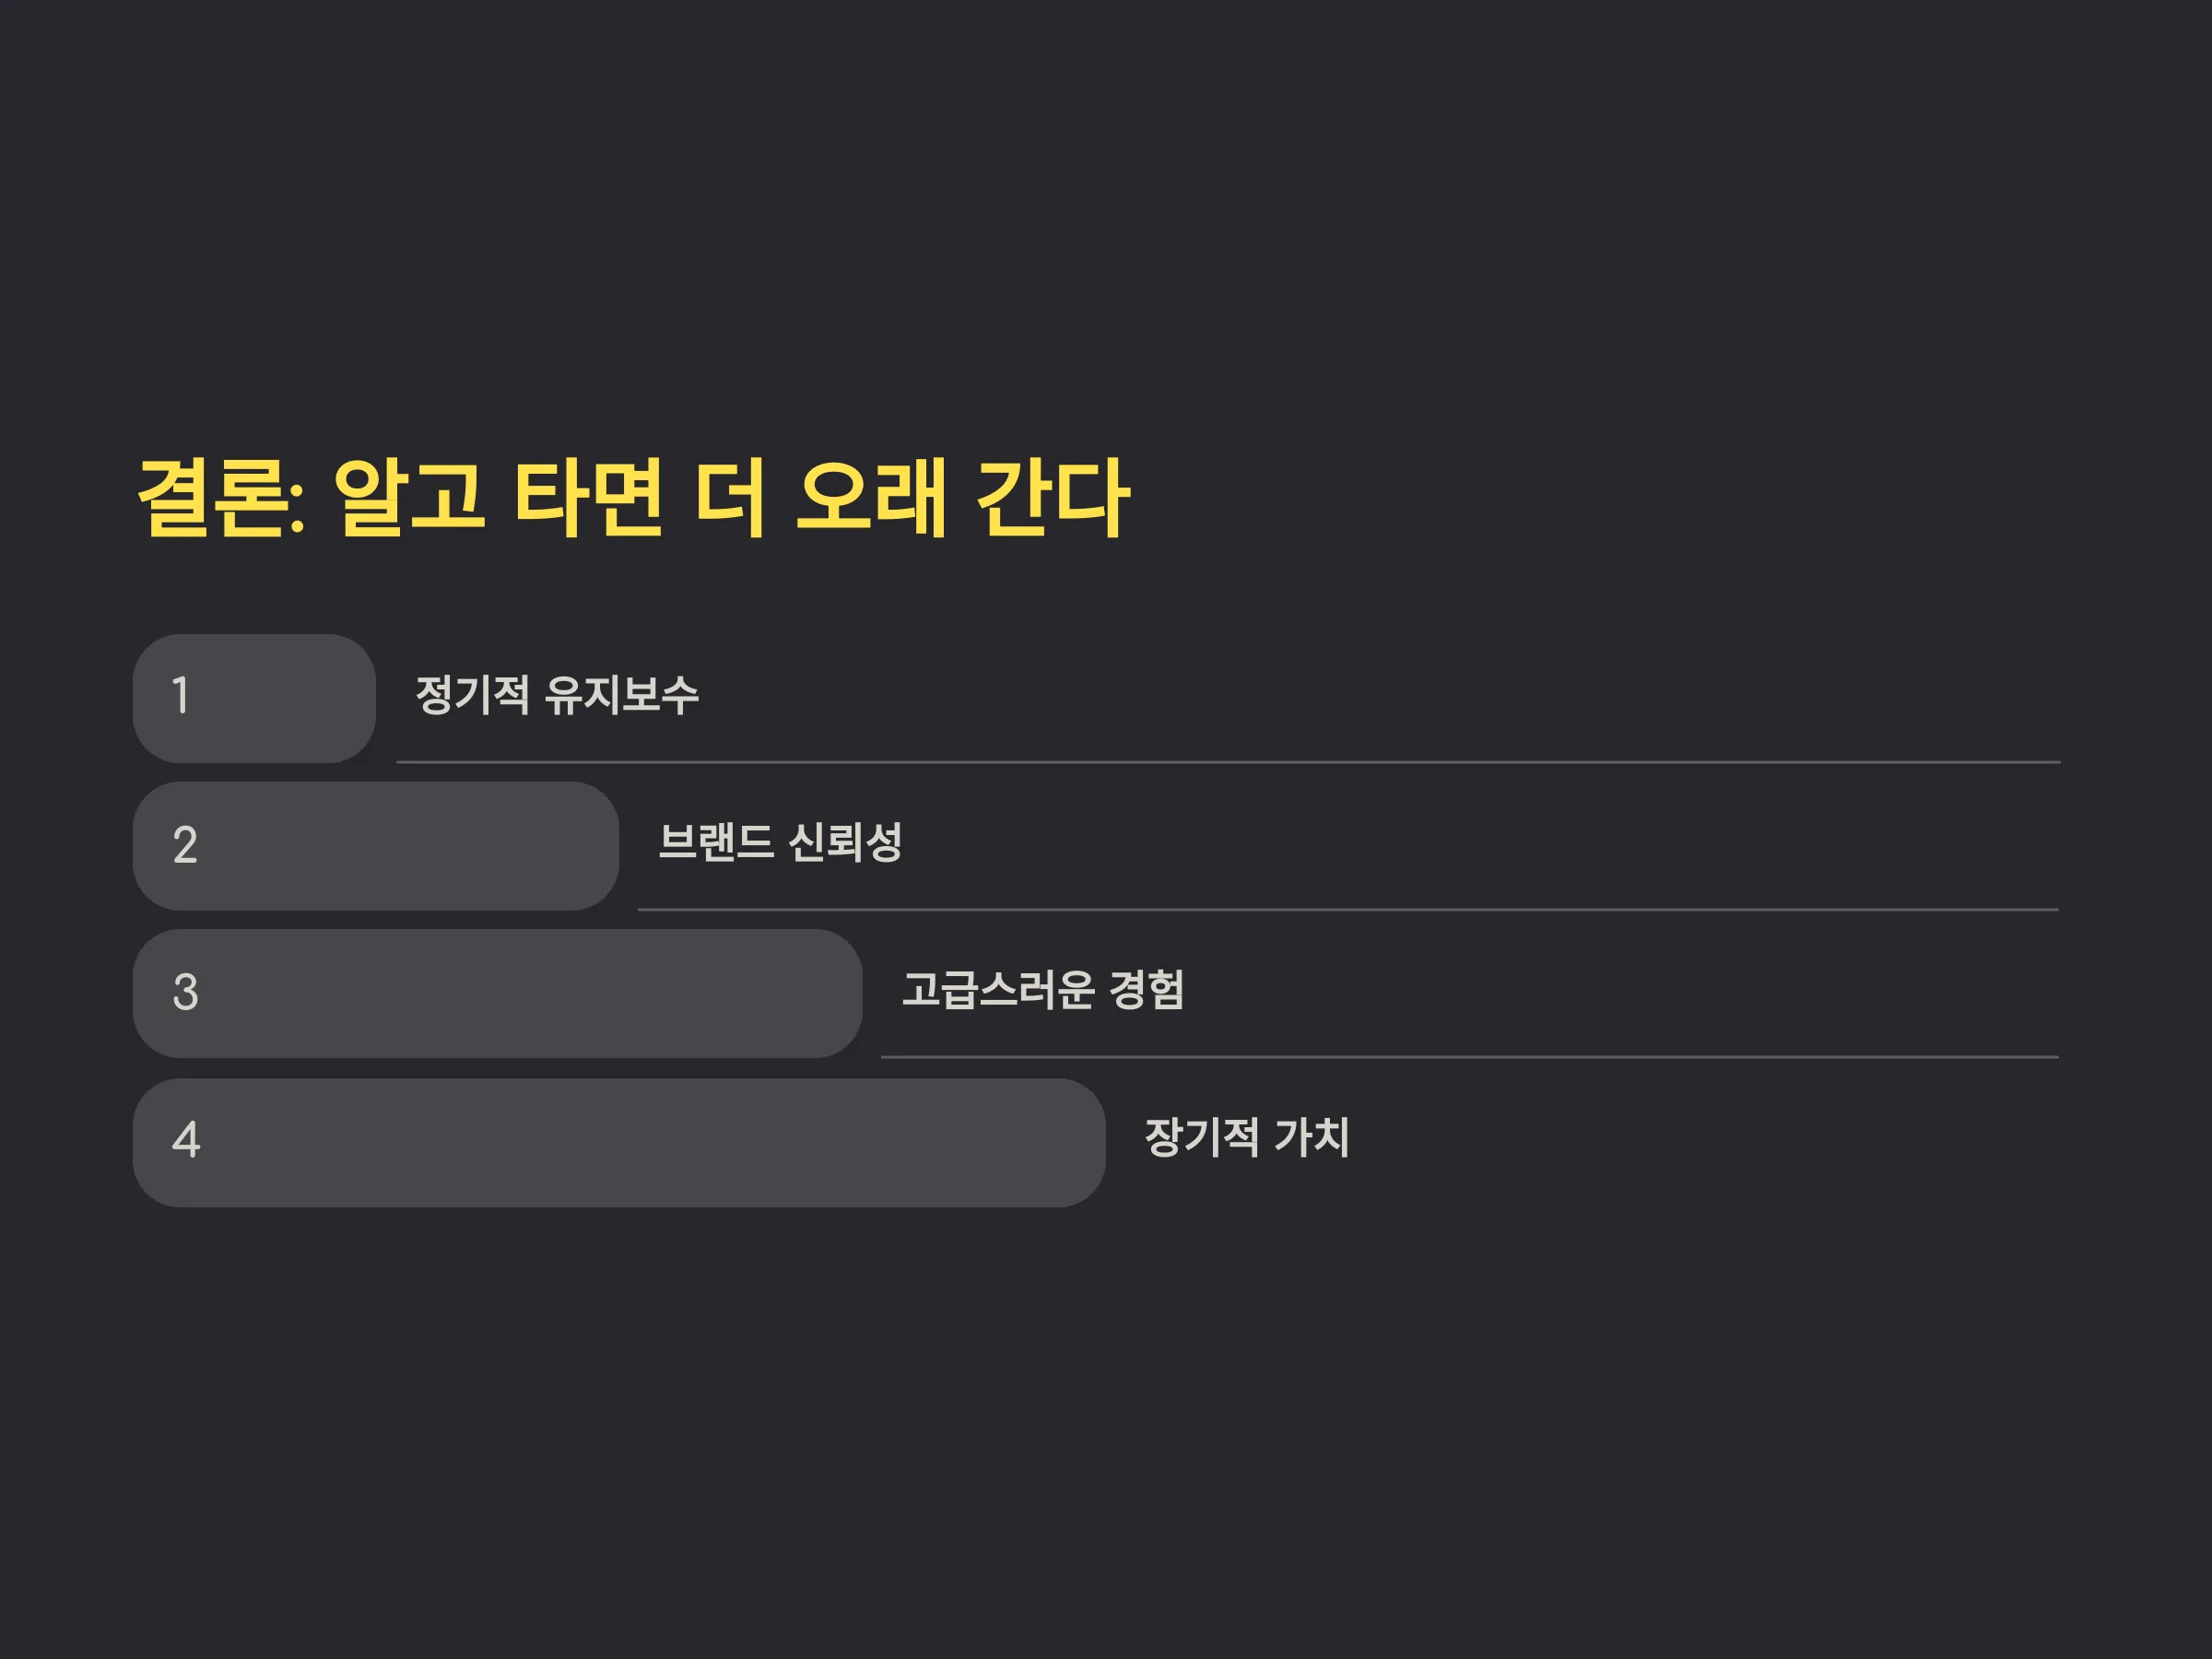Select the 장기적 가치 label
2212x1659 pixels.
(1247, 1137)
